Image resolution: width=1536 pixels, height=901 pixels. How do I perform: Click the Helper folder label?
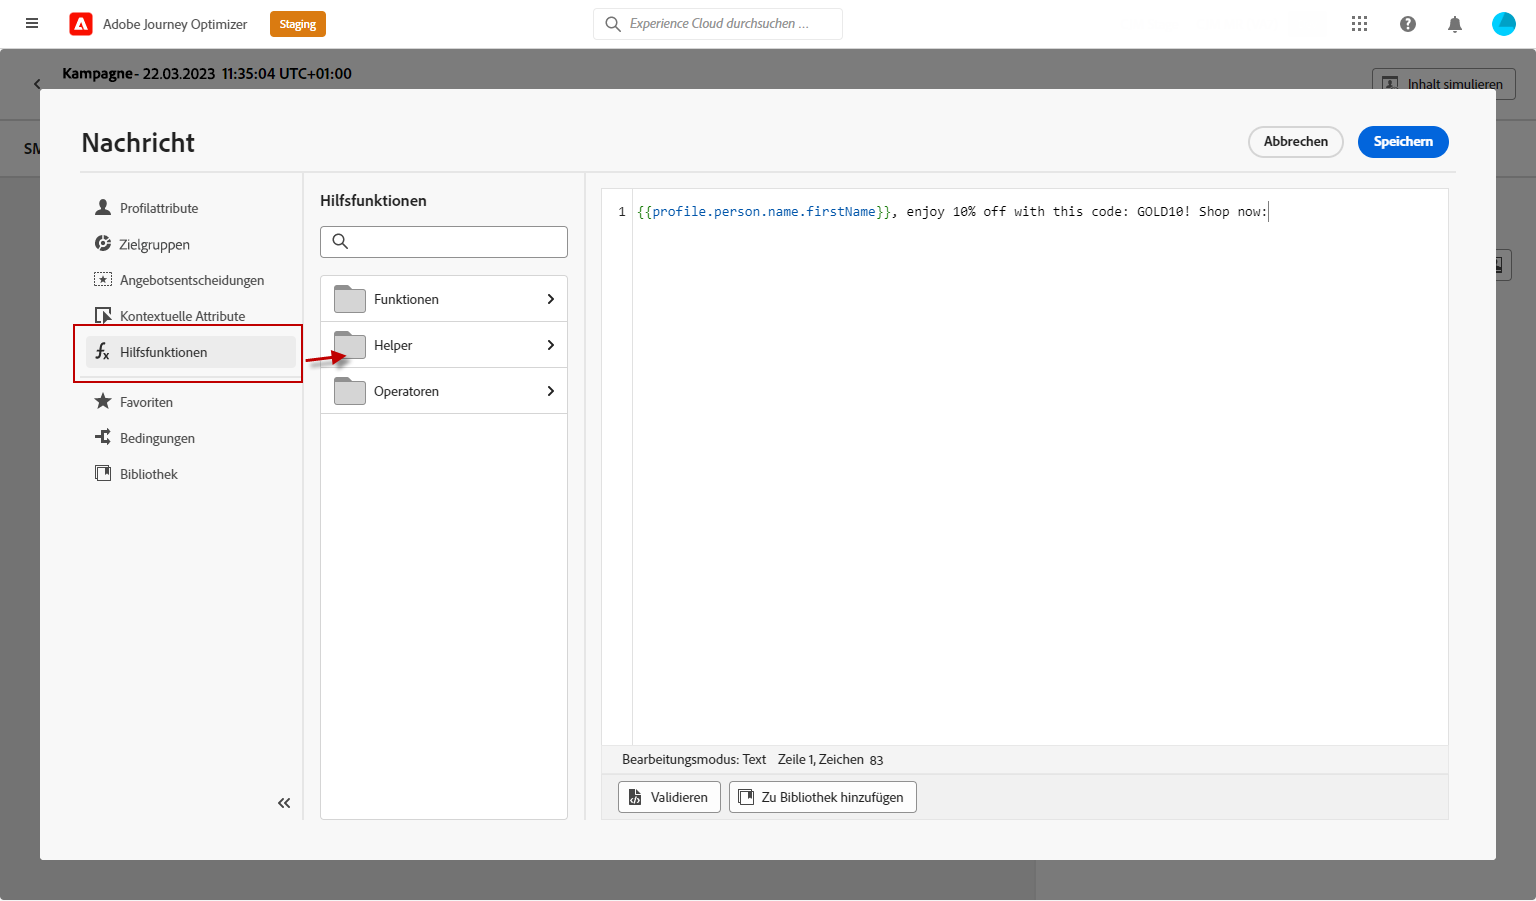tap(393, 345)
